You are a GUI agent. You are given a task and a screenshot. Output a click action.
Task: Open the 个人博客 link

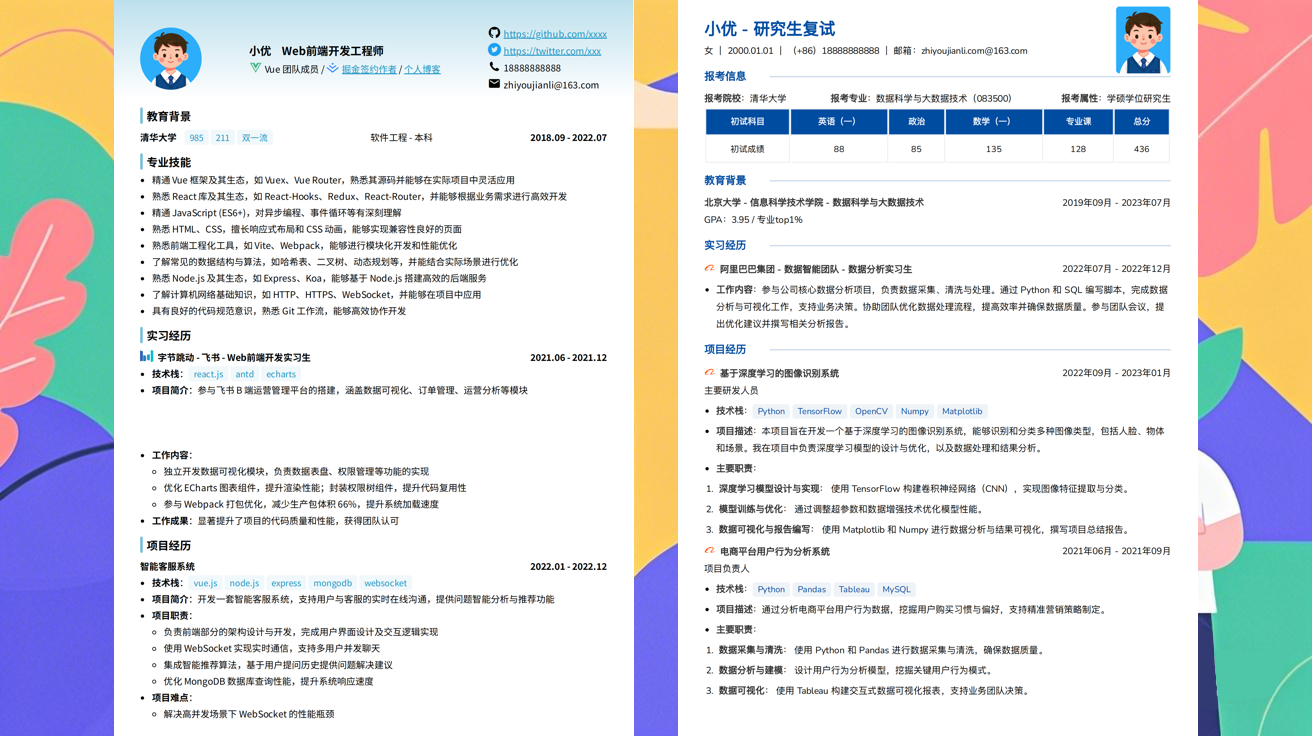(x=422, y=69)
